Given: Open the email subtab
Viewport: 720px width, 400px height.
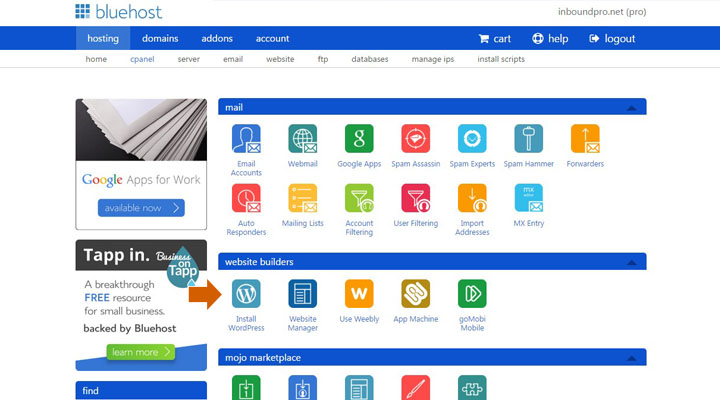Looking at the screenshot, I should coord(233,59).
